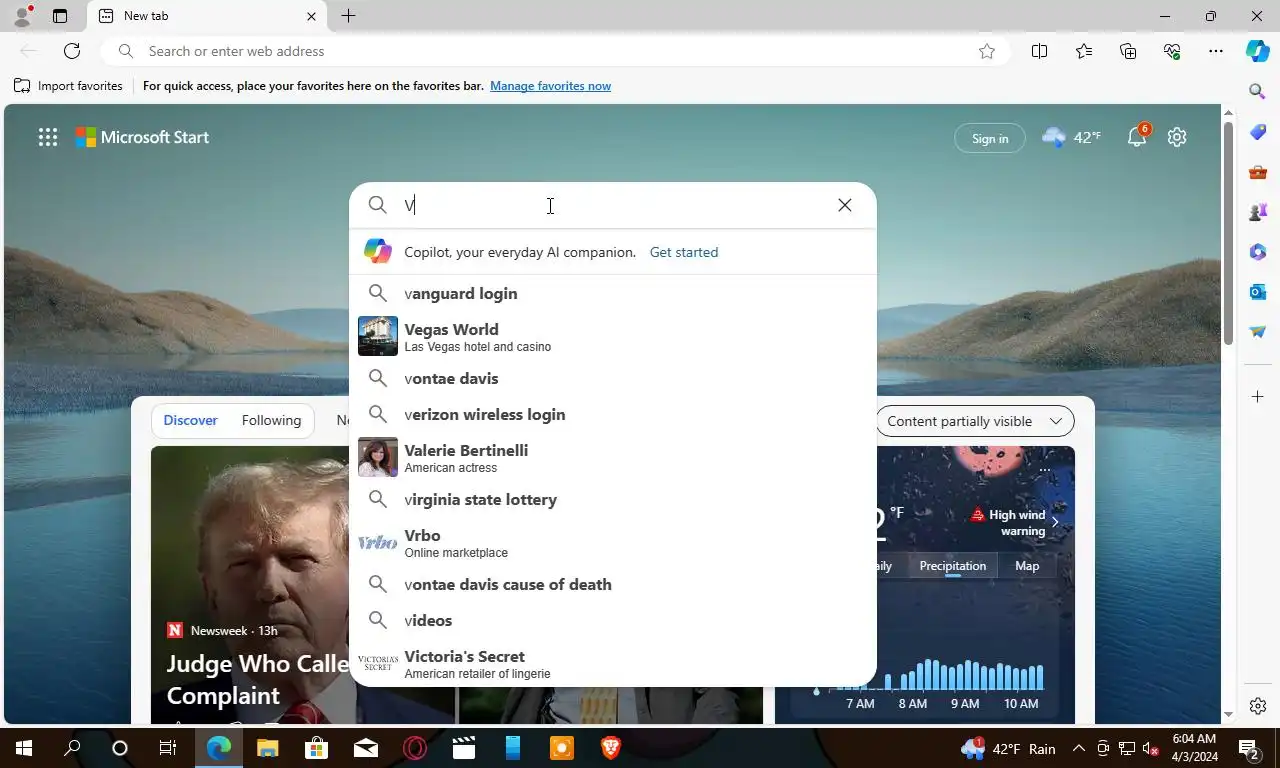
Task: Click the Get started Copilot link
Action: (x=684, y=252)
